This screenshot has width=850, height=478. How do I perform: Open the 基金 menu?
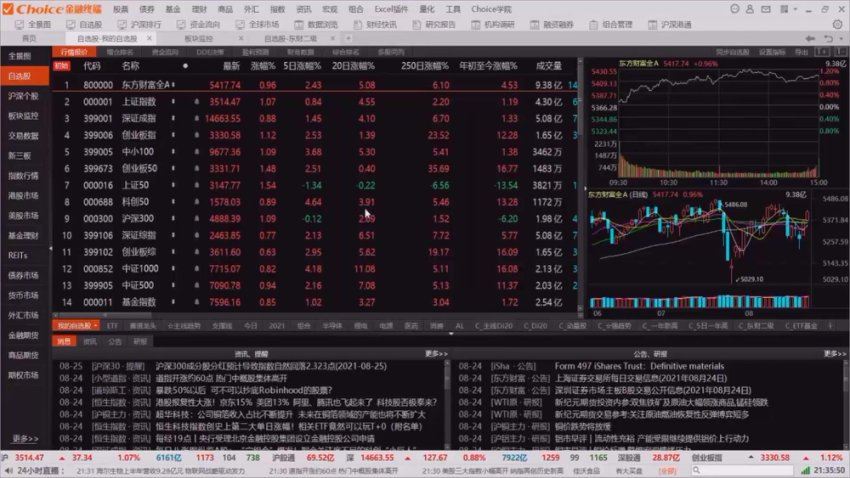pos(172,9)
